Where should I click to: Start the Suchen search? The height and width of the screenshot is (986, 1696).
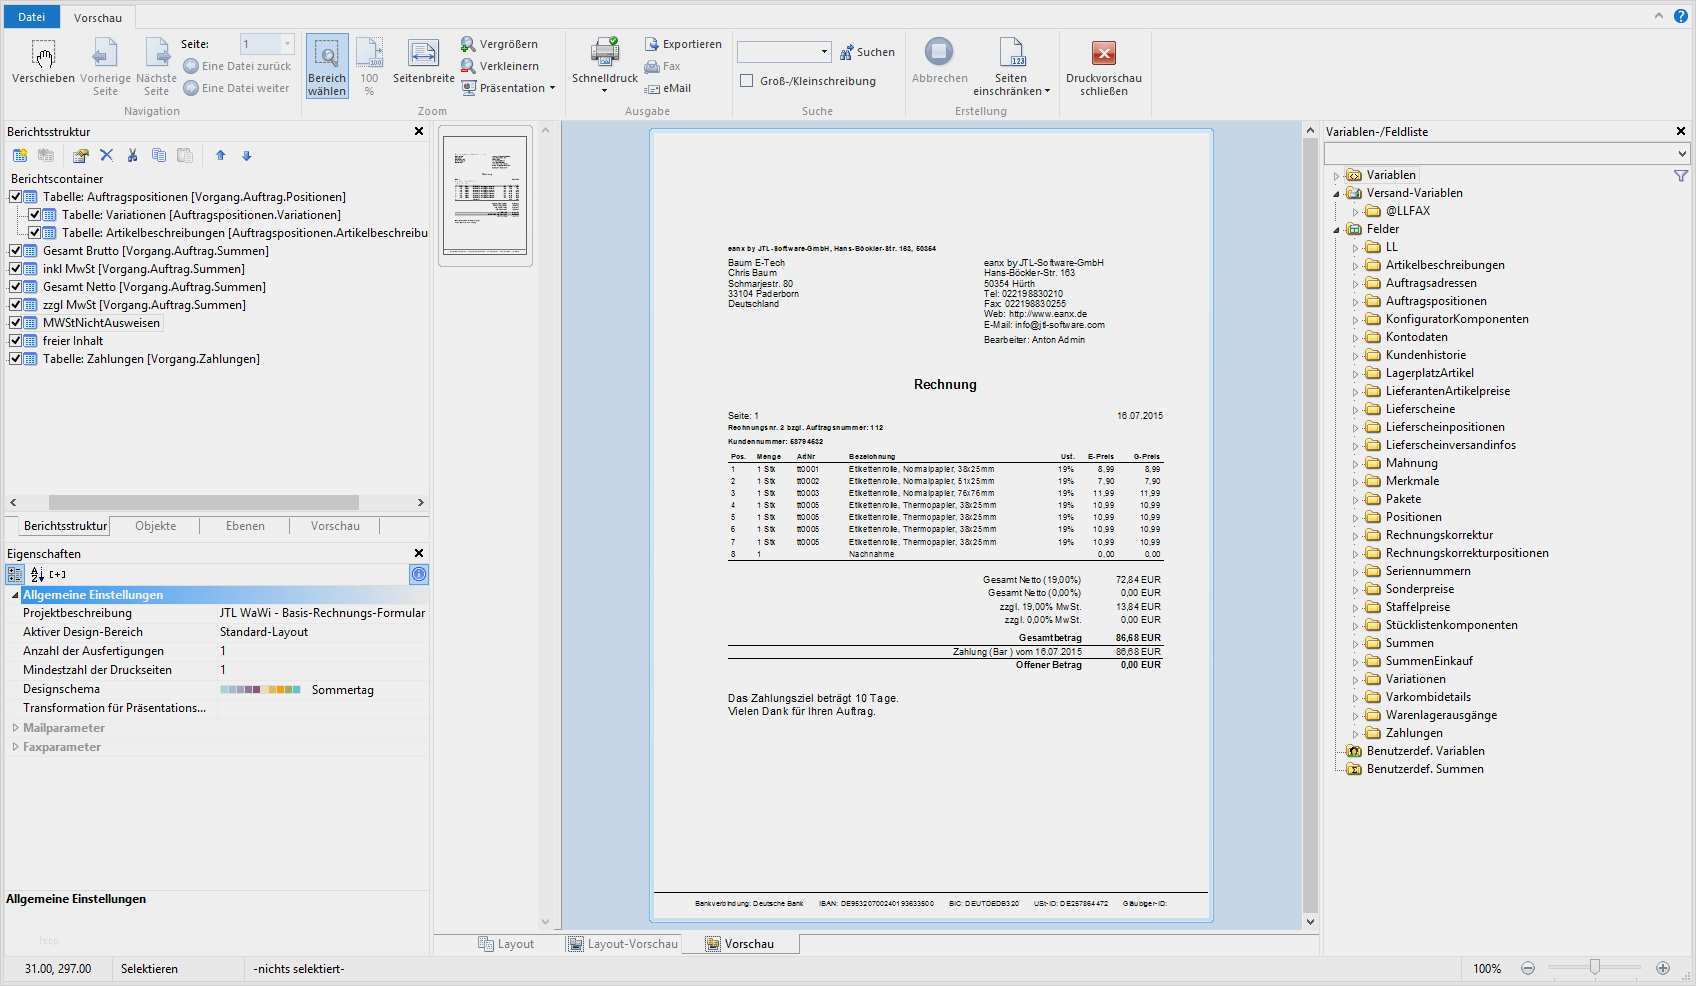click(867, 51)
